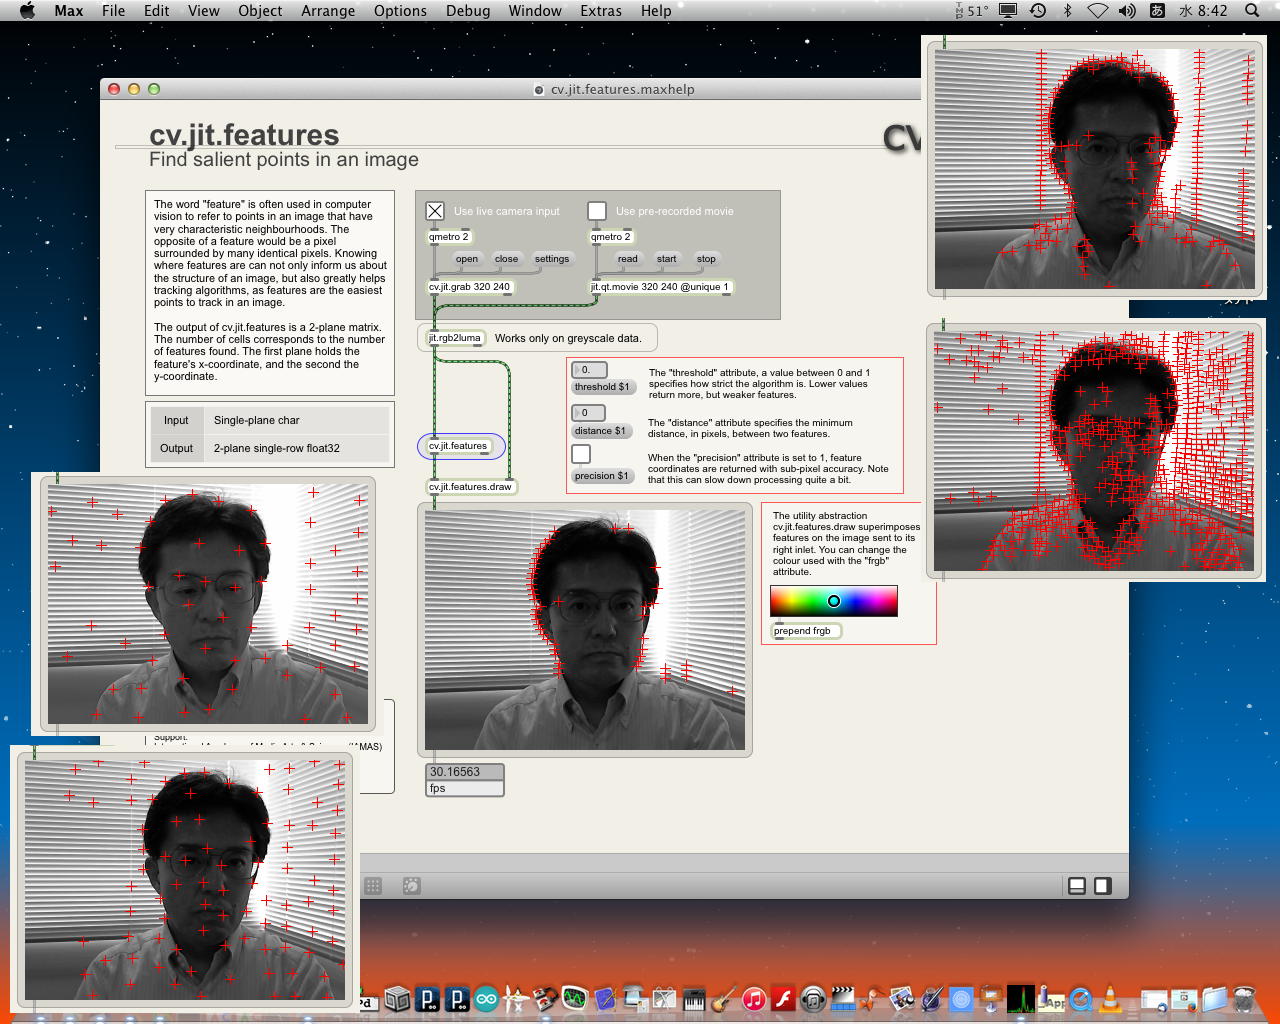Open GarageBand guitar icon in Dock
The width and height of the screenshot is (1280, 1024).
click(x=725, y=998)
